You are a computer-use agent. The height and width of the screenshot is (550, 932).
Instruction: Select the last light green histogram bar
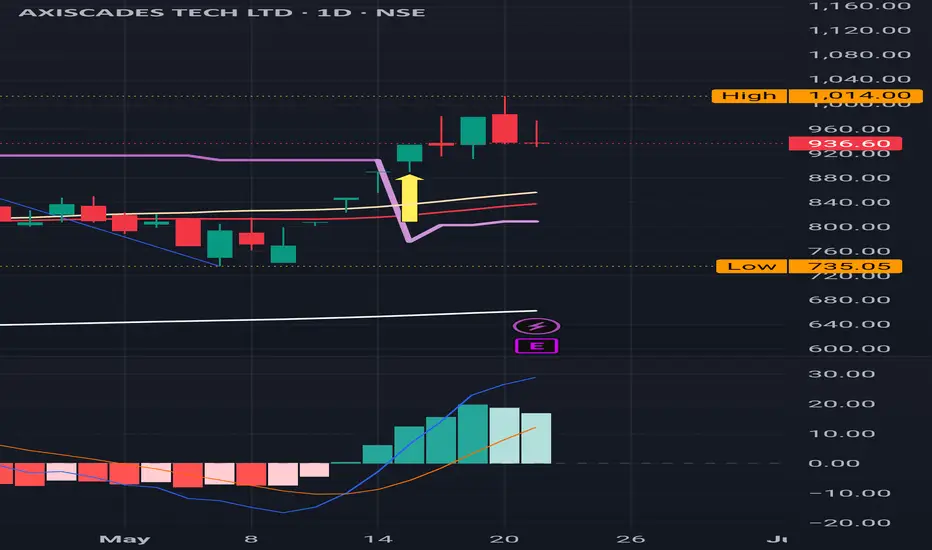[536, 438]
